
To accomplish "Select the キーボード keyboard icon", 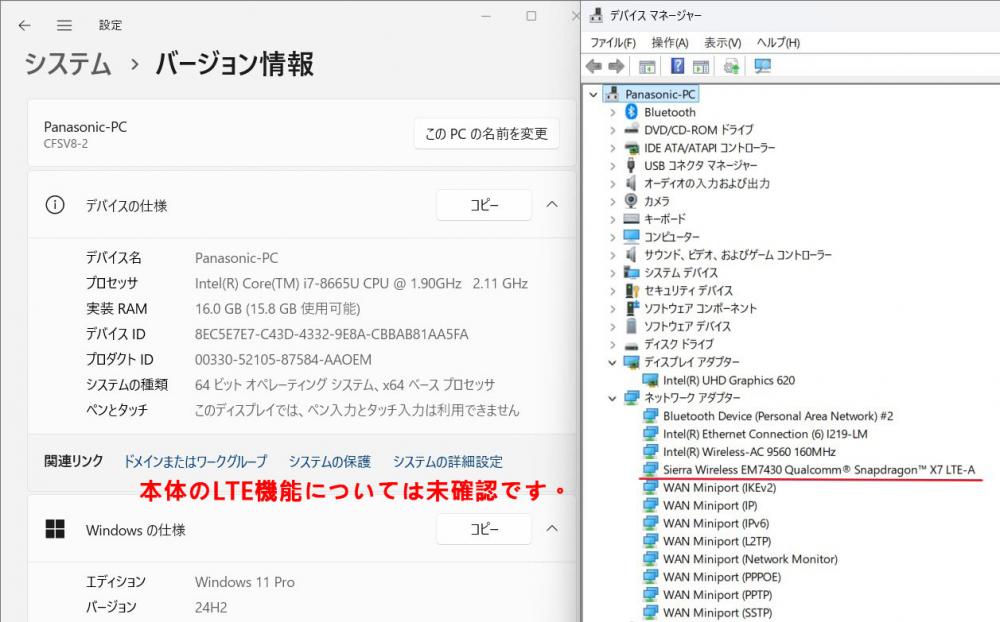I will (x=631, y=219).
